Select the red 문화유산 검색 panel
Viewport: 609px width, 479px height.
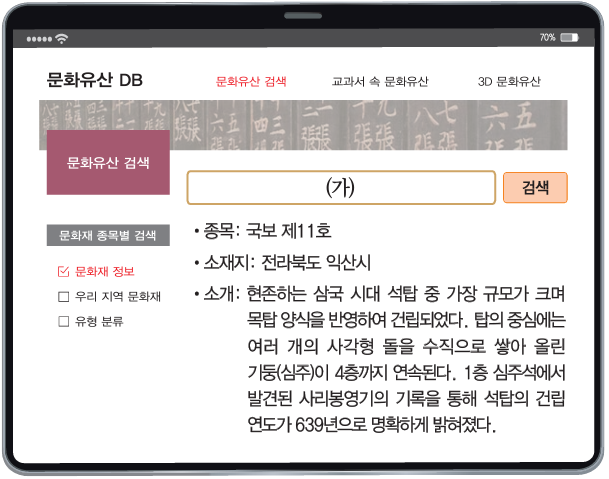pyautogui.click(x=108, y=162)
